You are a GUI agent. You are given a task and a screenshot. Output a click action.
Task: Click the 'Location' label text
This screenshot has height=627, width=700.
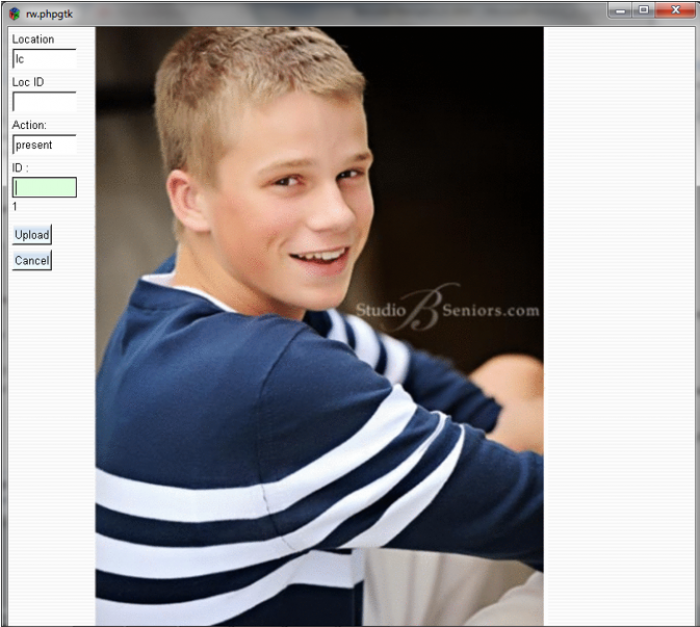pos(33,39)
